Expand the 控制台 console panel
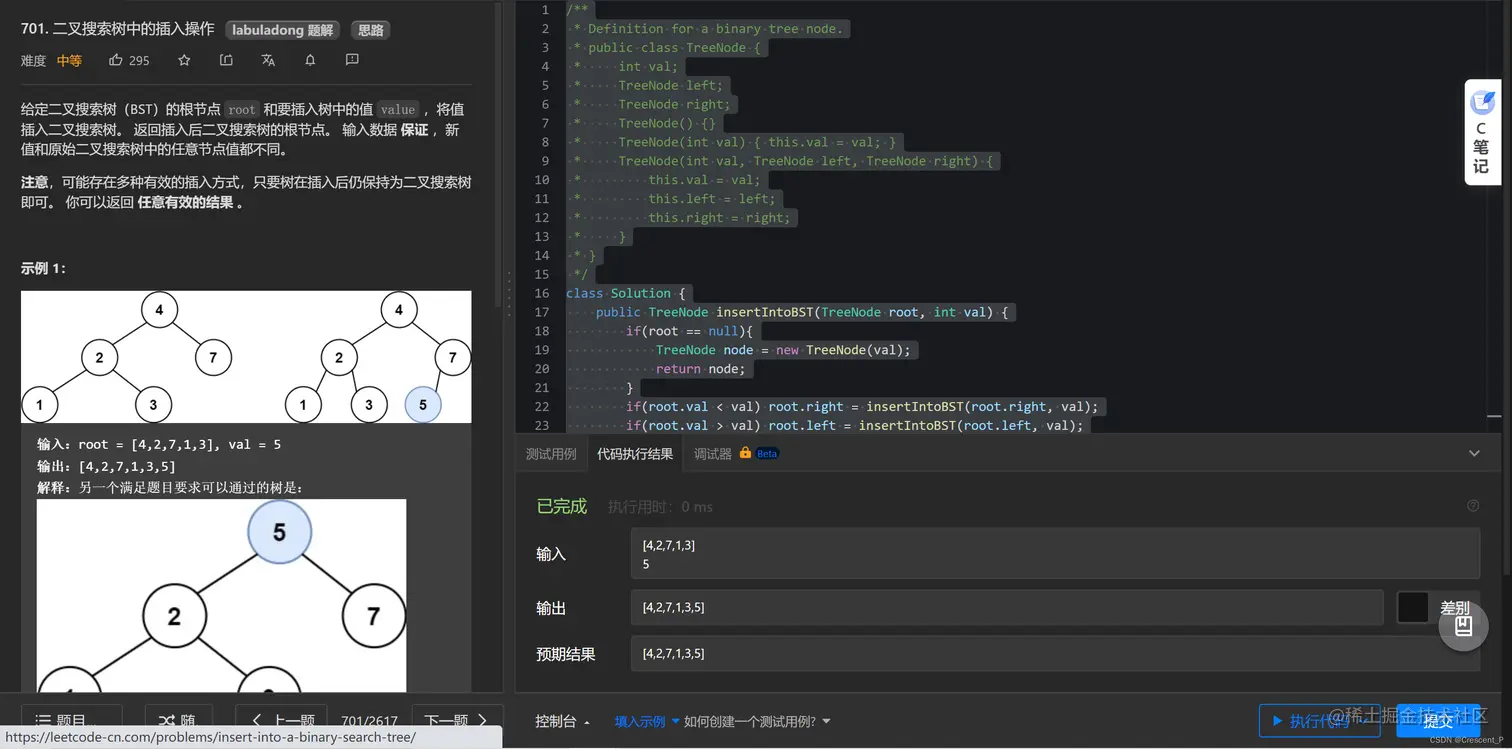Viewport: 1512px width, 749px height. coord(562,721)
